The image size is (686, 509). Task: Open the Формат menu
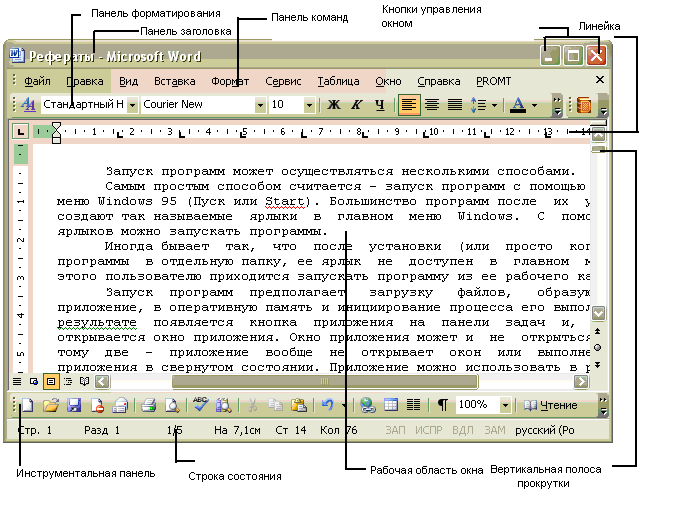point(230,81)
